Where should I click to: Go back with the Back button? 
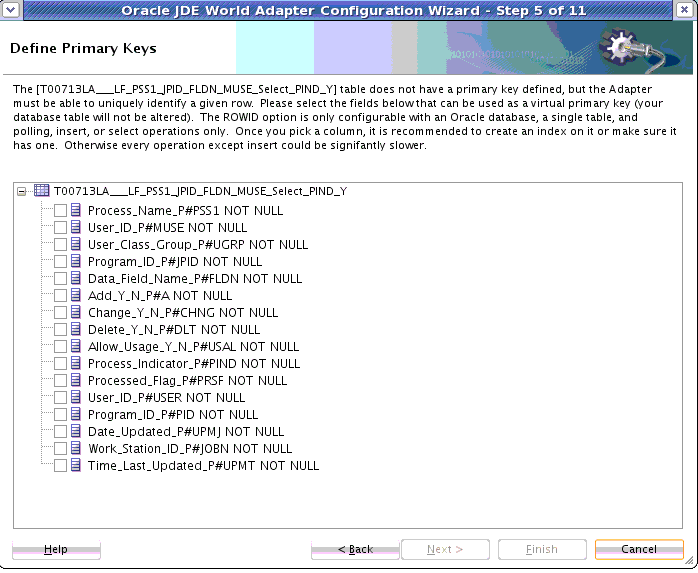[355, 549]
